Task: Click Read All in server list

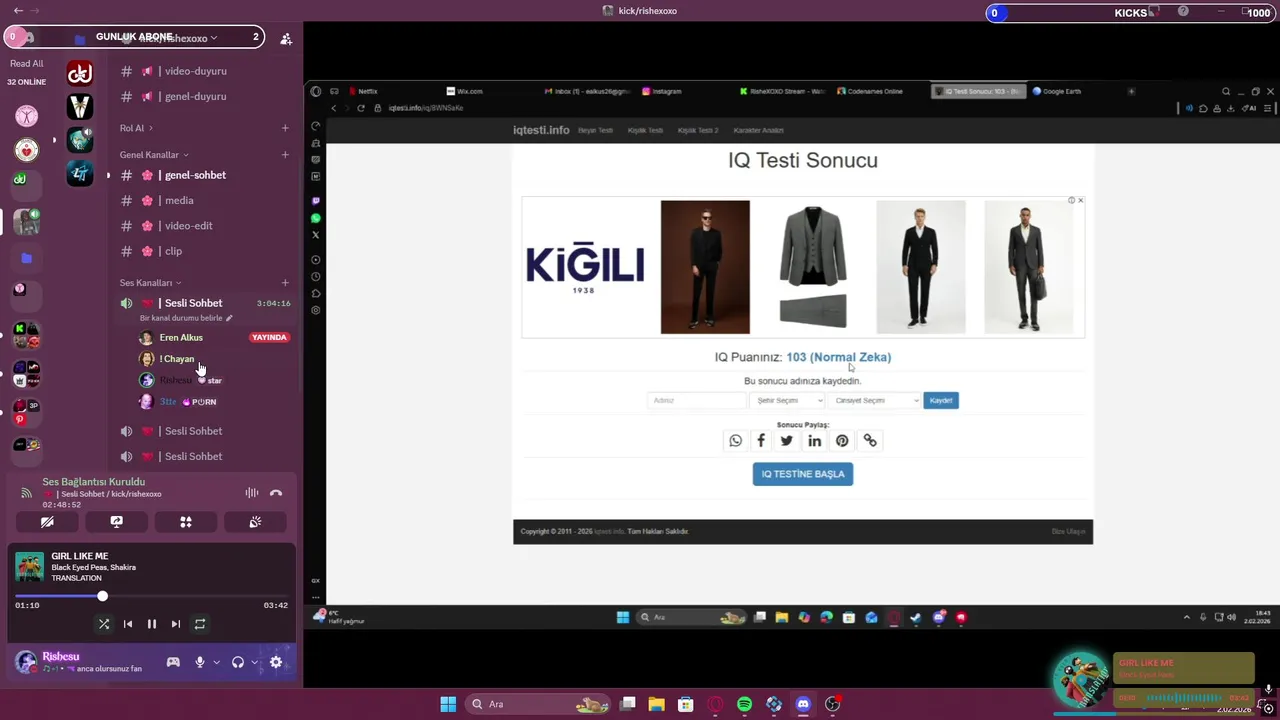Action: [26, 63]
